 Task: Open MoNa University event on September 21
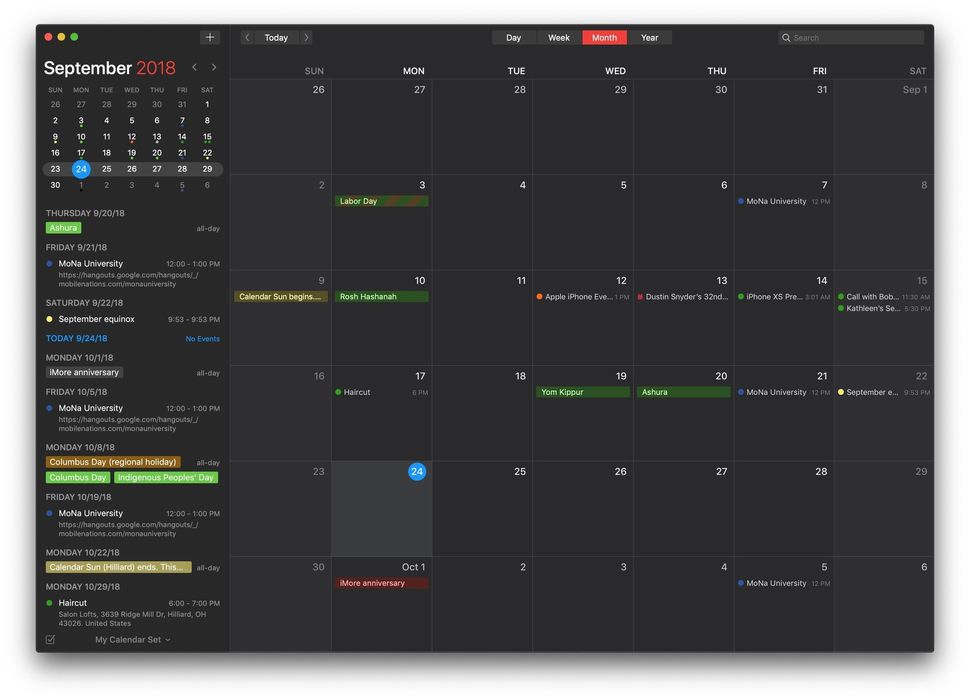(783, 392)
